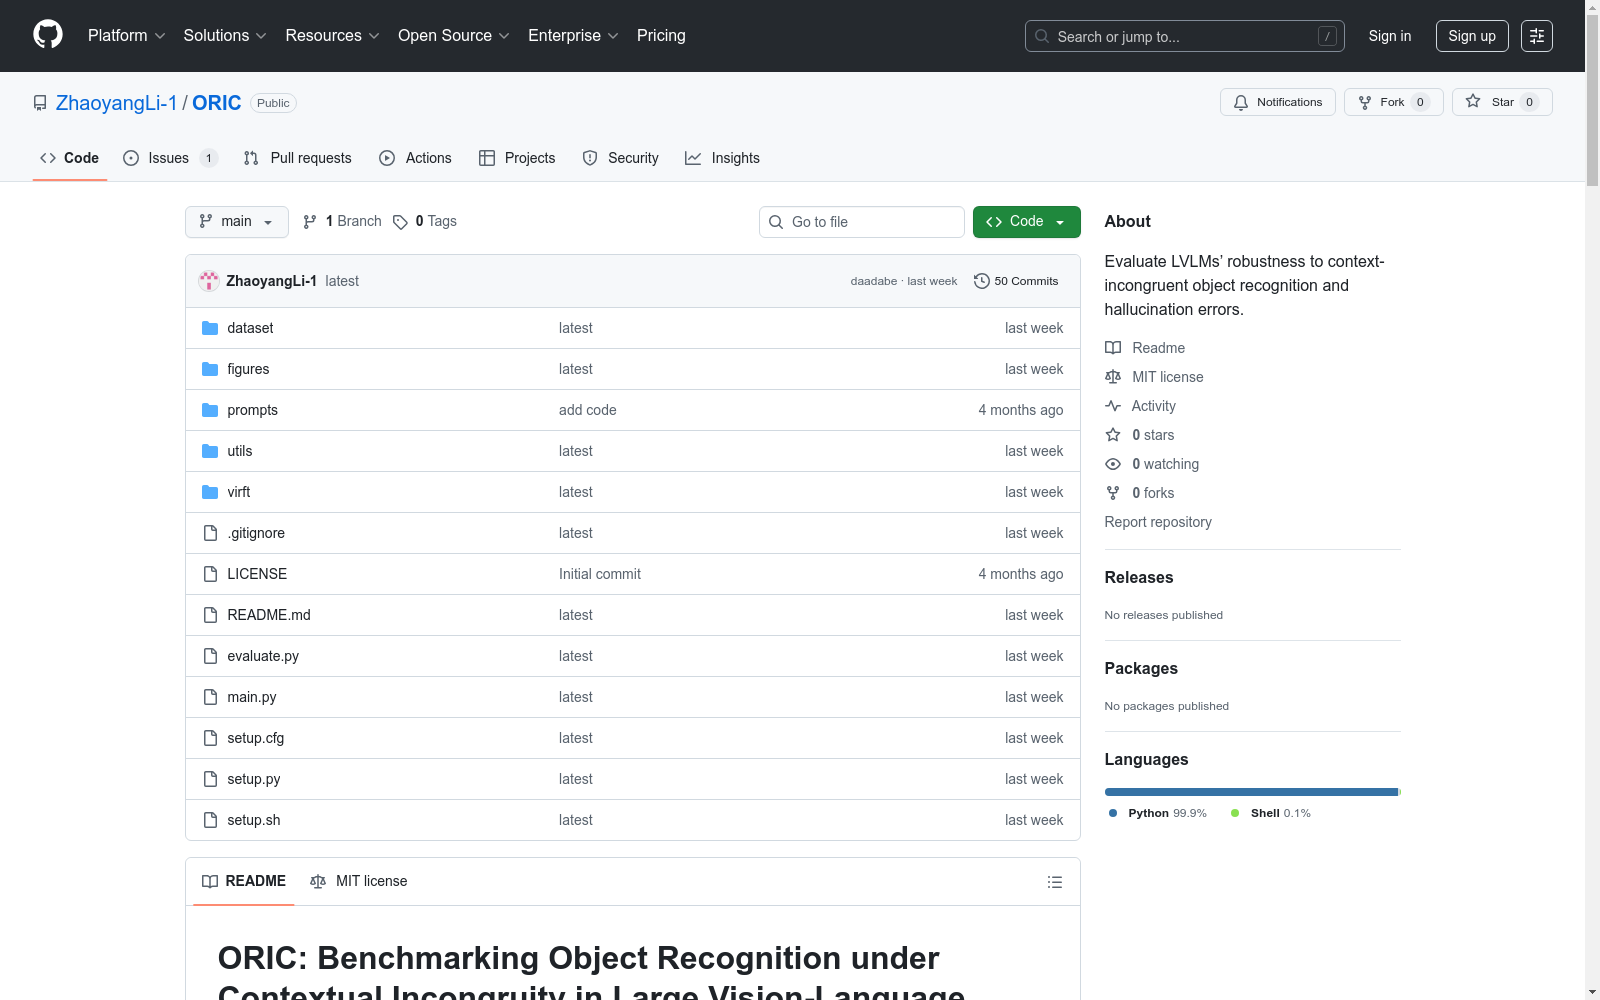Open the Resources dropdown menu
The height and width of the screenshot is (1000, 1600).
pos(332,36)
